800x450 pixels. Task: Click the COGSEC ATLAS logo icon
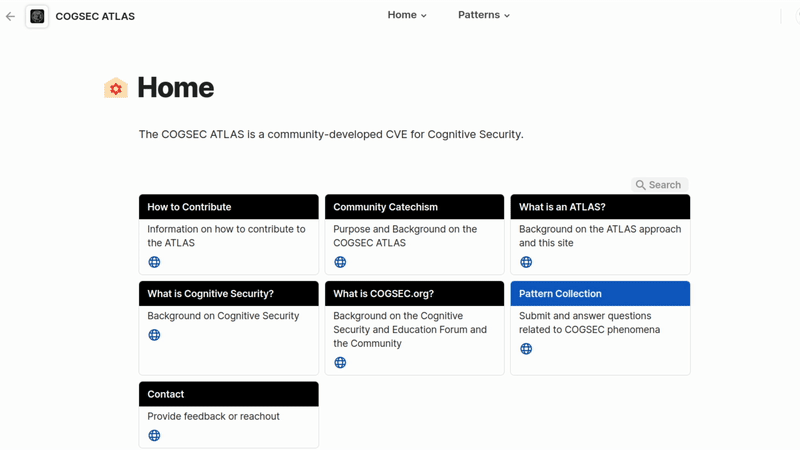click(37, 16)
